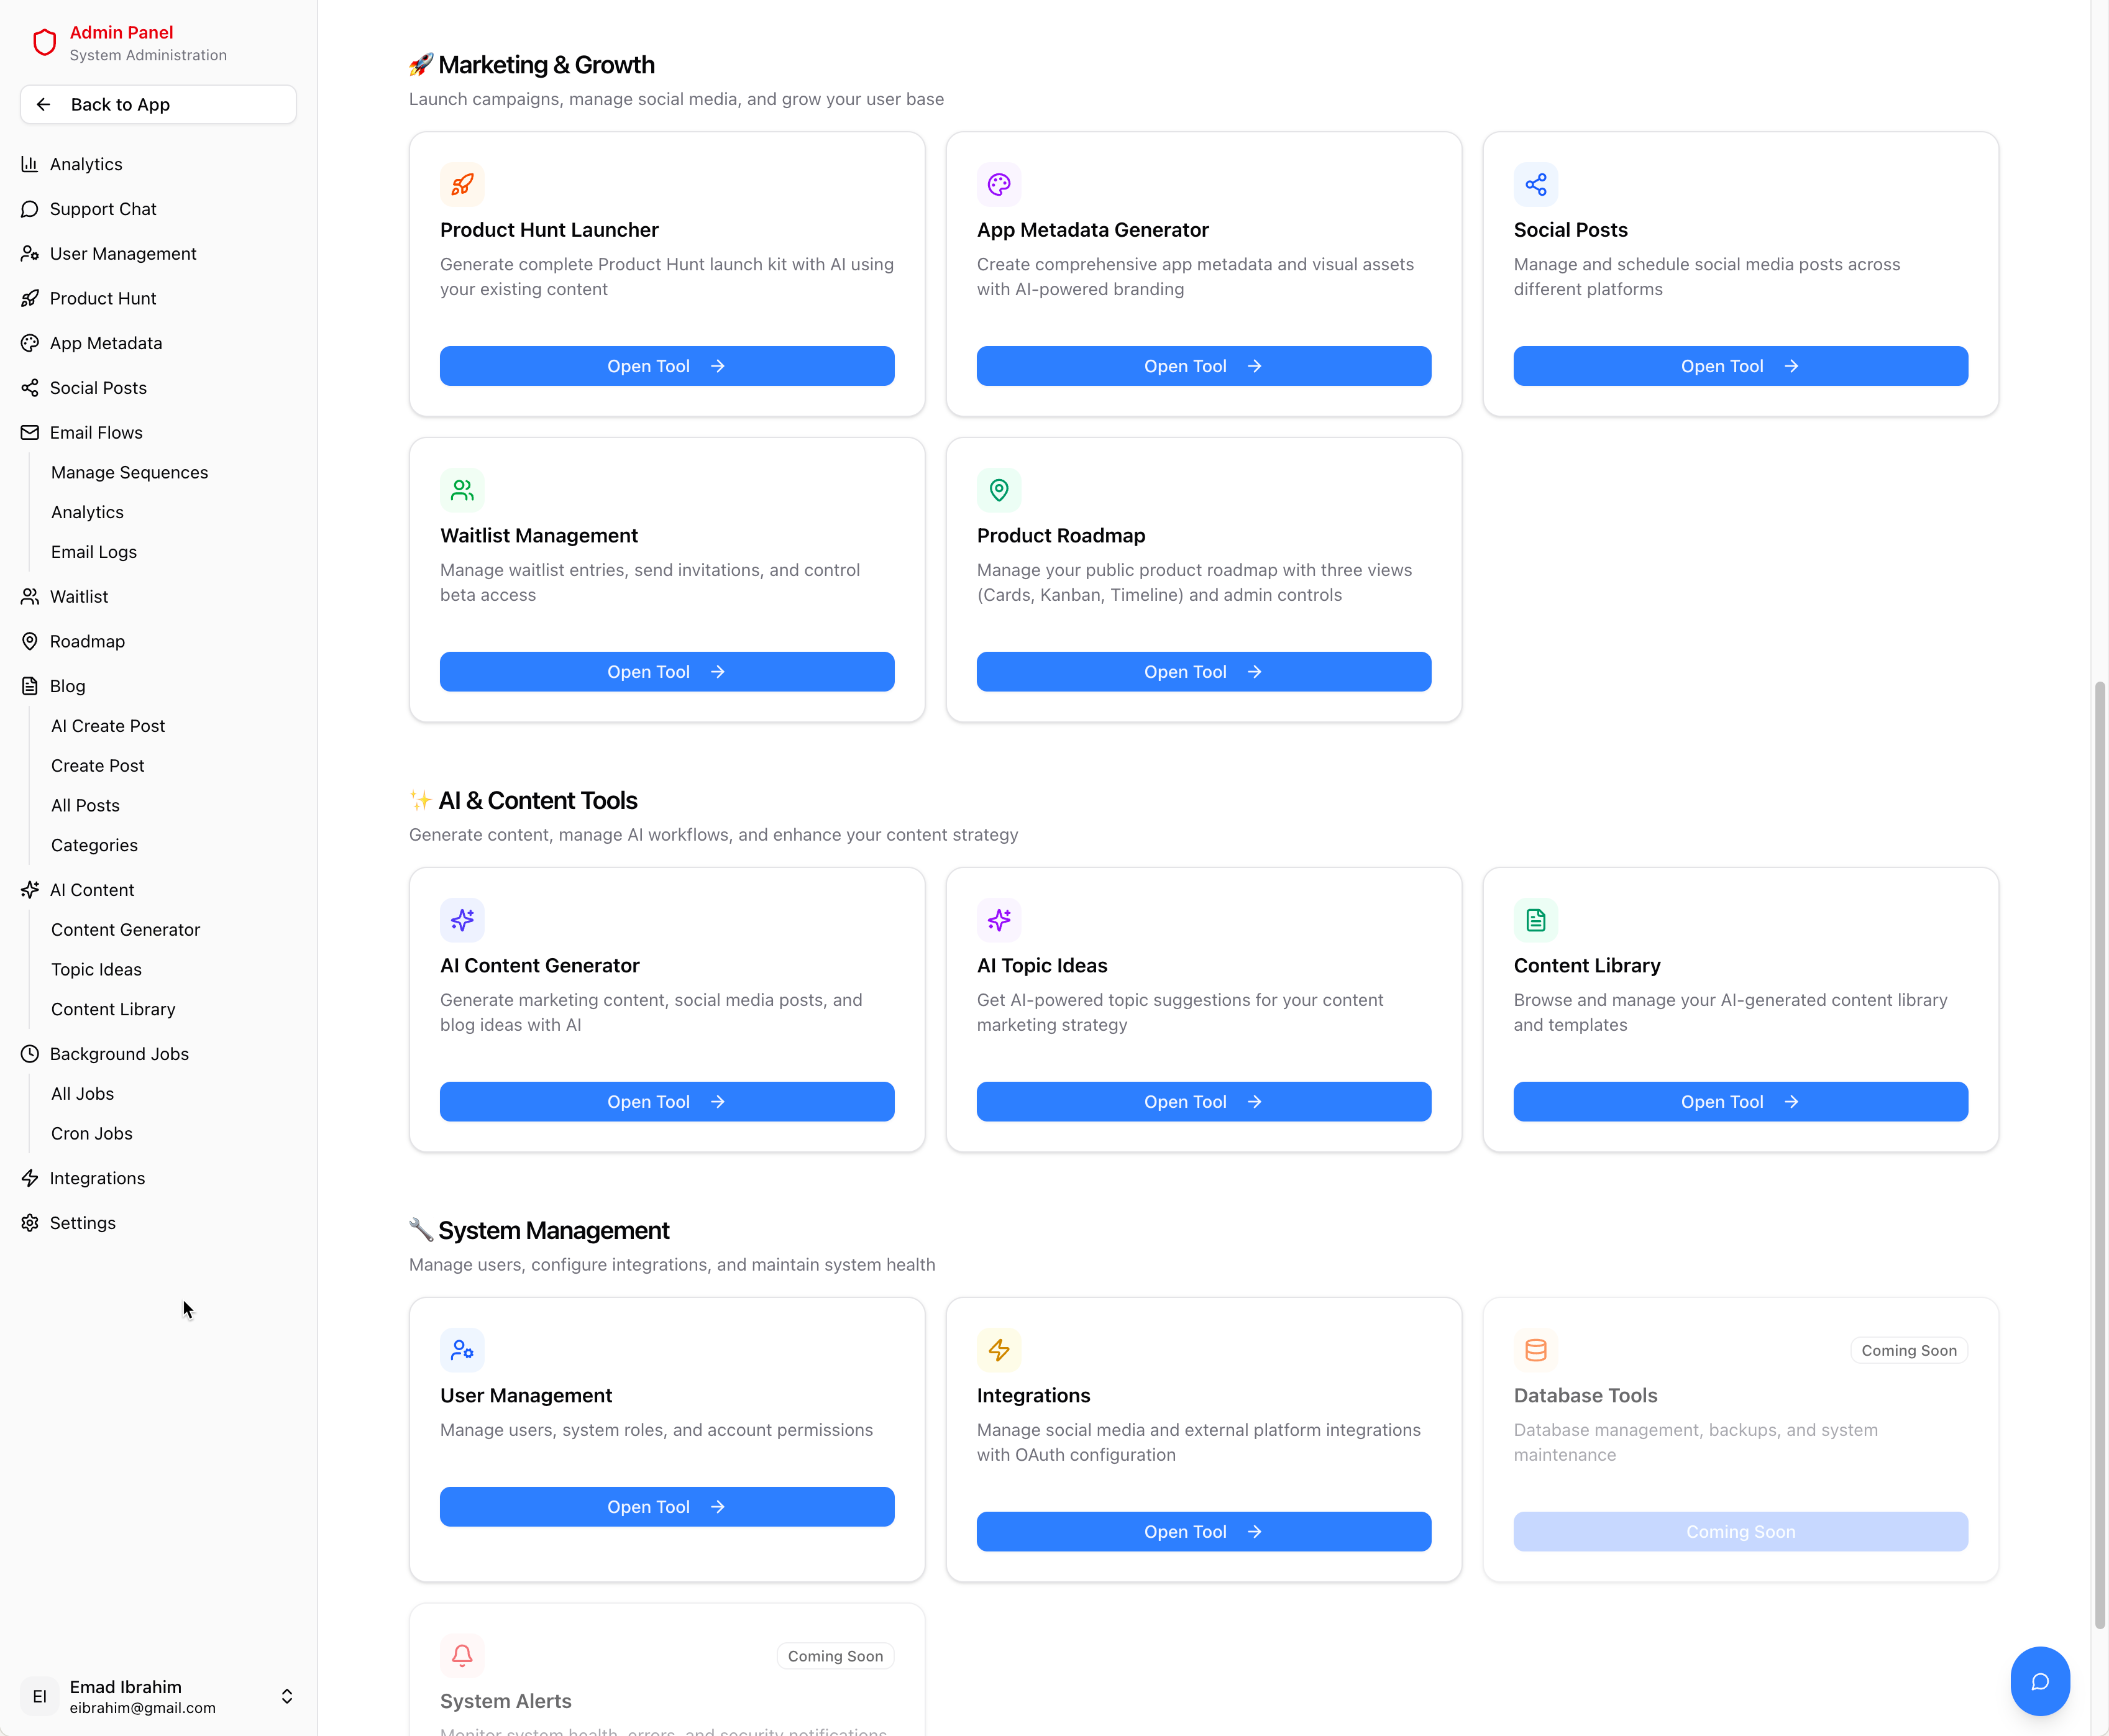Click the Admin Panel shield logo
The height and width of the screenshot is (1736, 2109).
[45, 42]
